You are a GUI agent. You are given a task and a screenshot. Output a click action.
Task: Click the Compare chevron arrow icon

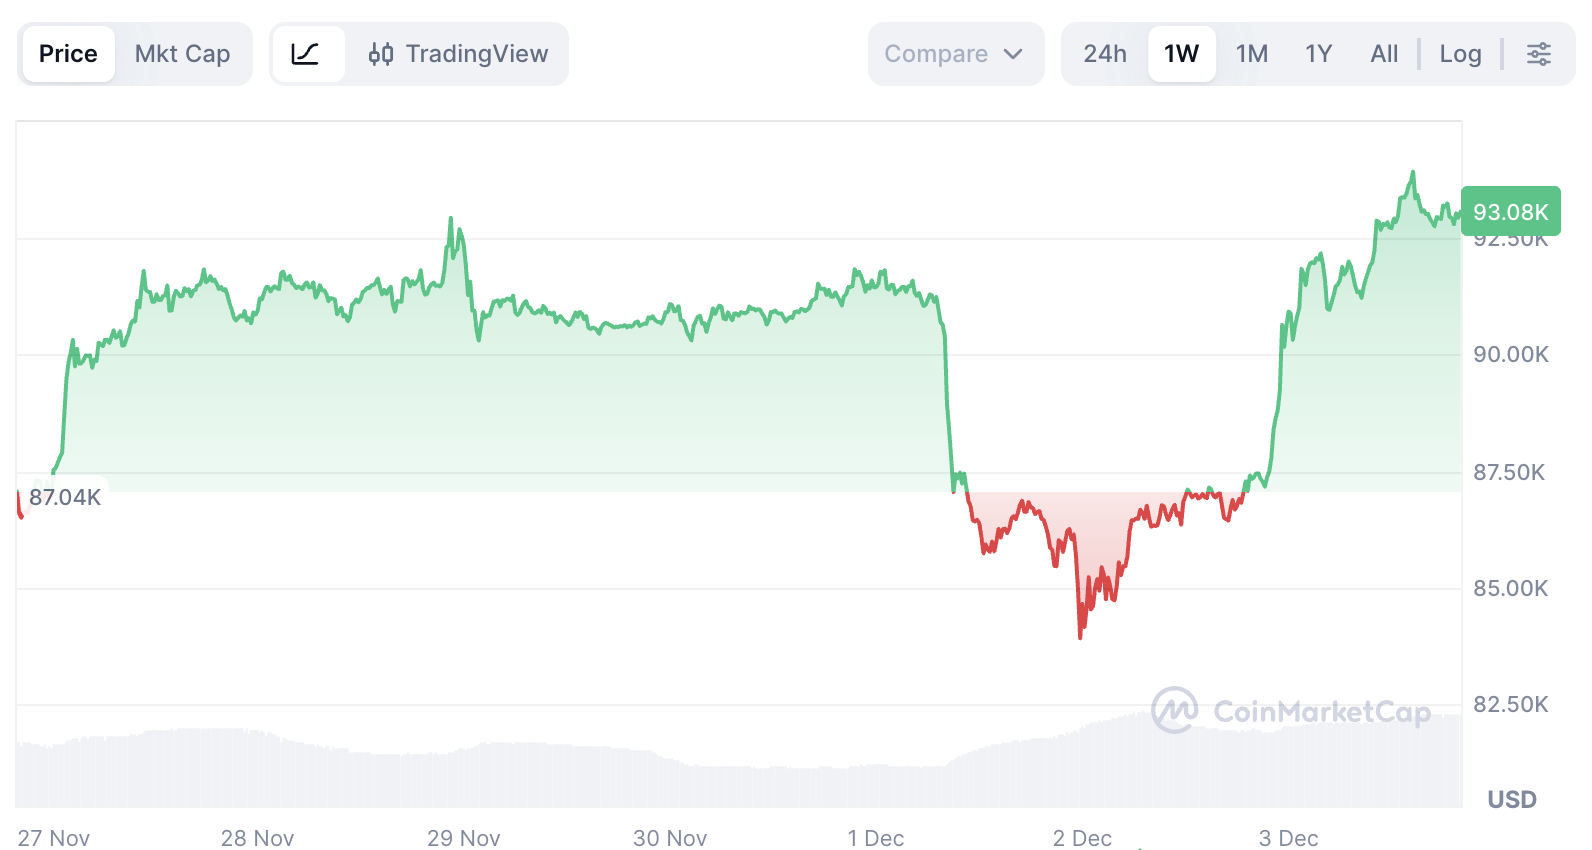(1013, 55)
